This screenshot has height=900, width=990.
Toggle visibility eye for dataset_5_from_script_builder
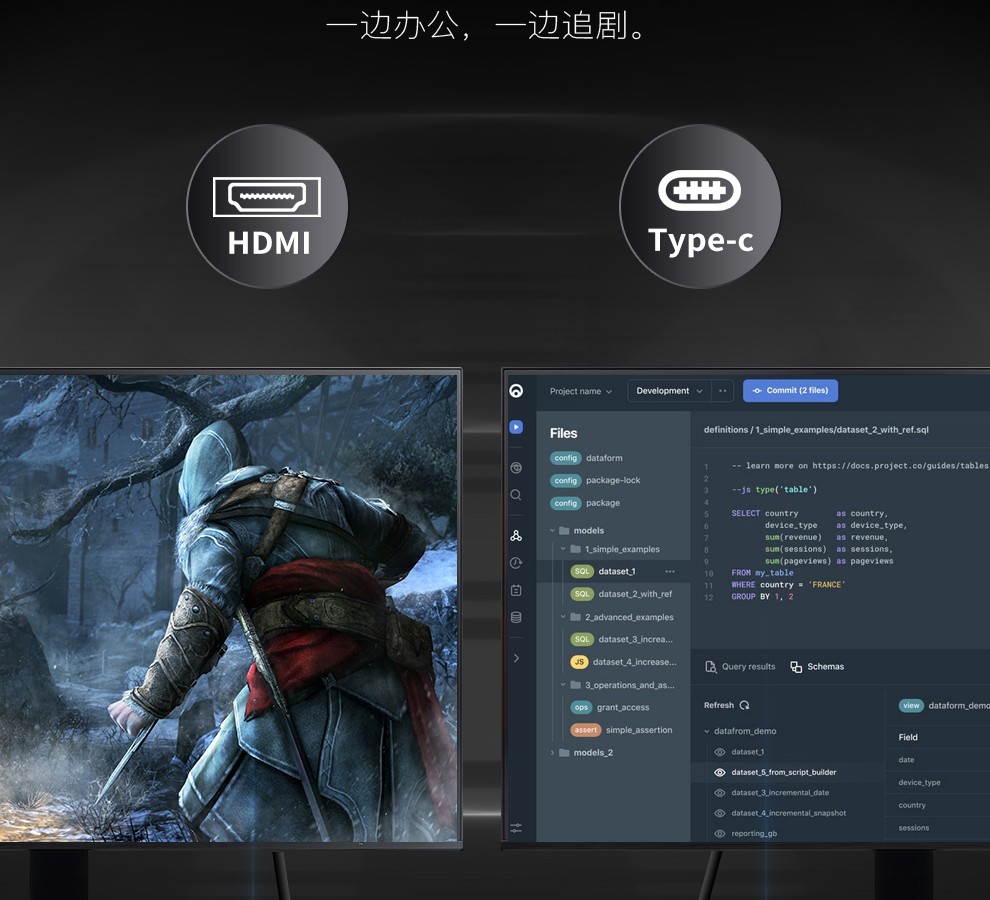point(719,772)
